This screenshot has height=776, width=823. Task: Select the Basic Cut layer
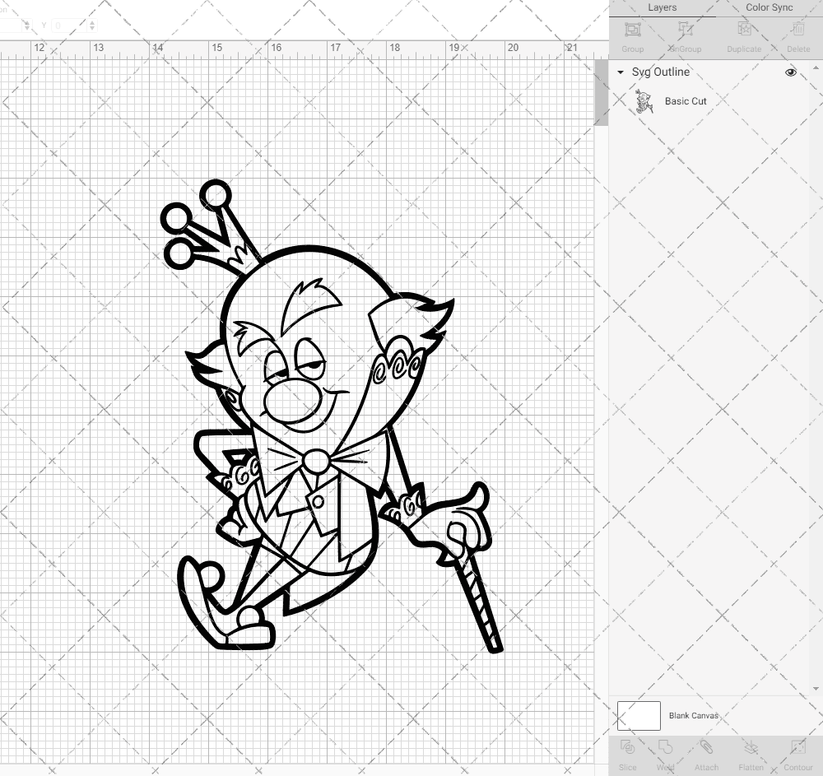(x=684, y=101)
